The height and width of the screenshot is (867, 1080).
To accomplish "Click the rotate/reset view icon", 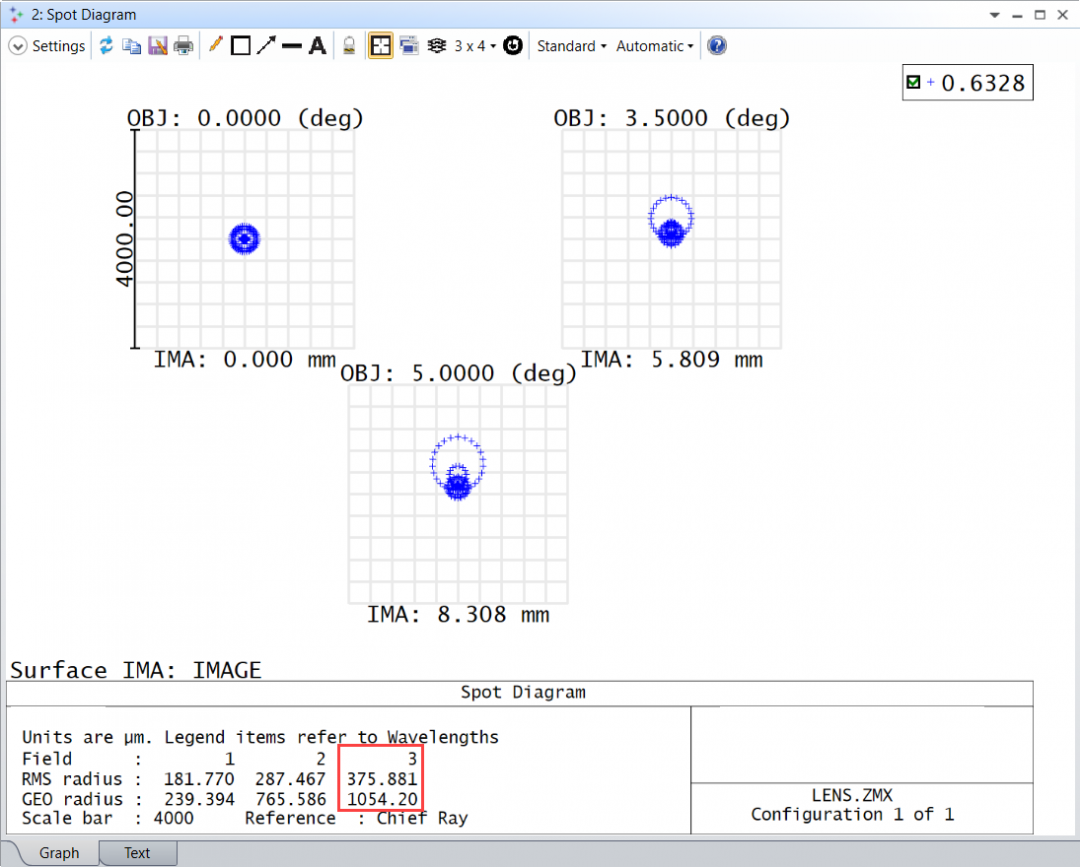I will tap(512, 45).
